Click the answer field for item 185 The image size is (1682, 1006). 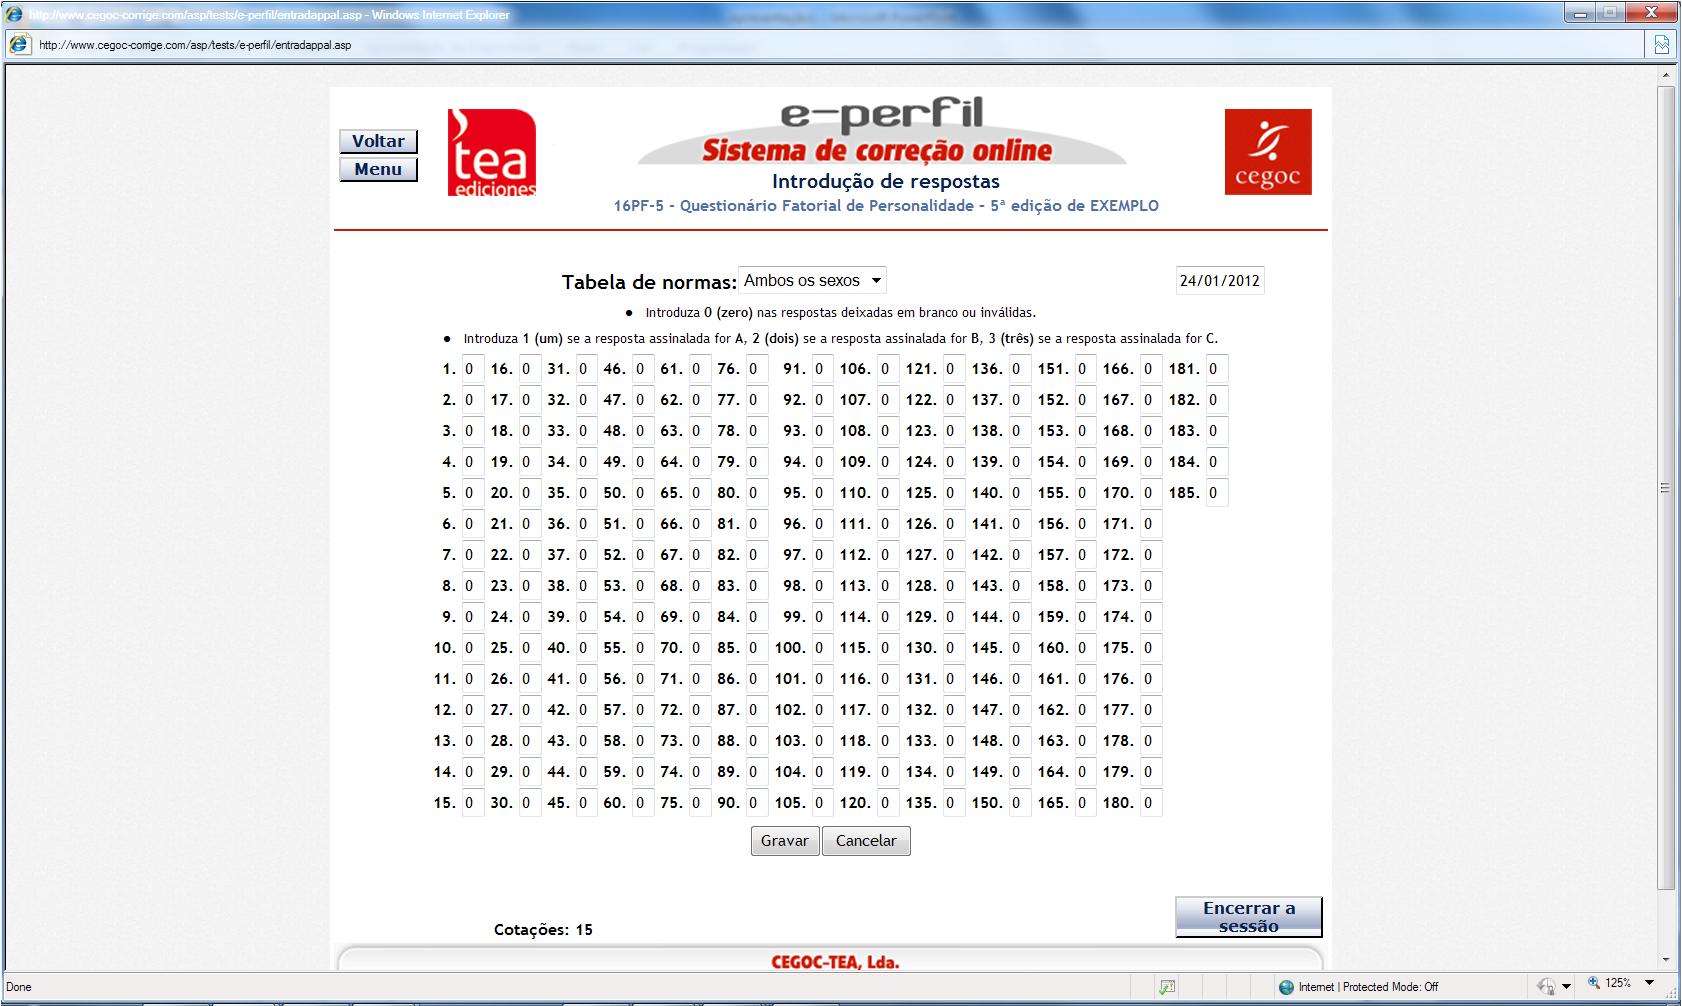tap(1217, 493)
